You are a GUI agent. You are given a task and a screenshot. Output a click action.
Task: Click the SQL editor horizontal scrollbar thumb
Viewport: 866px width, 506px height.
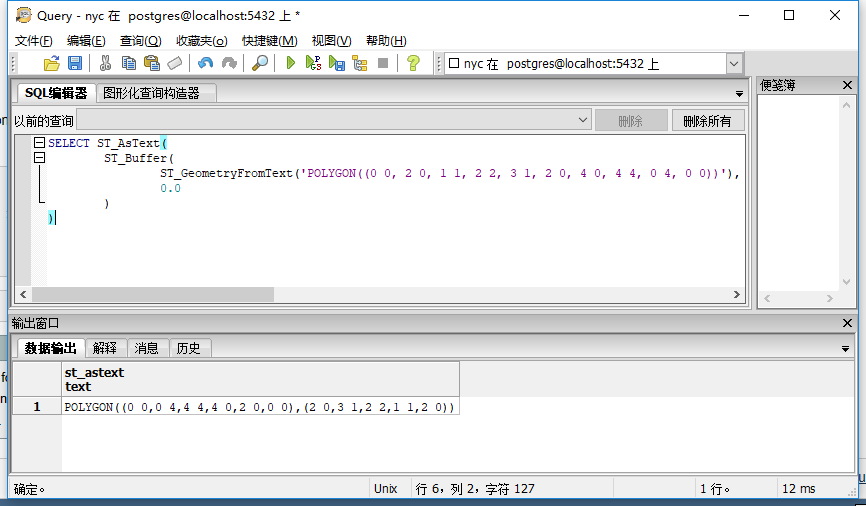click(x=153, y=294)
